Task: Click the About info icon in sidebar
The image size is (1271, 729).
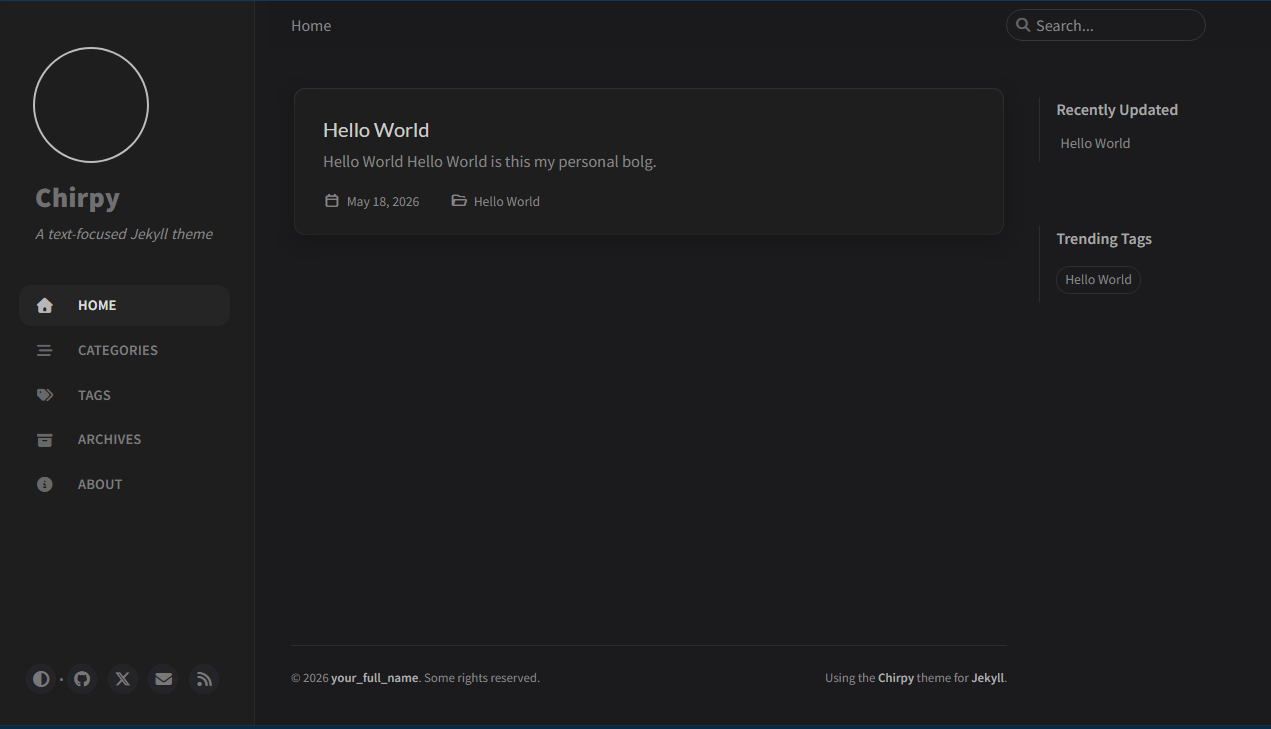Action: coord(45,485)
